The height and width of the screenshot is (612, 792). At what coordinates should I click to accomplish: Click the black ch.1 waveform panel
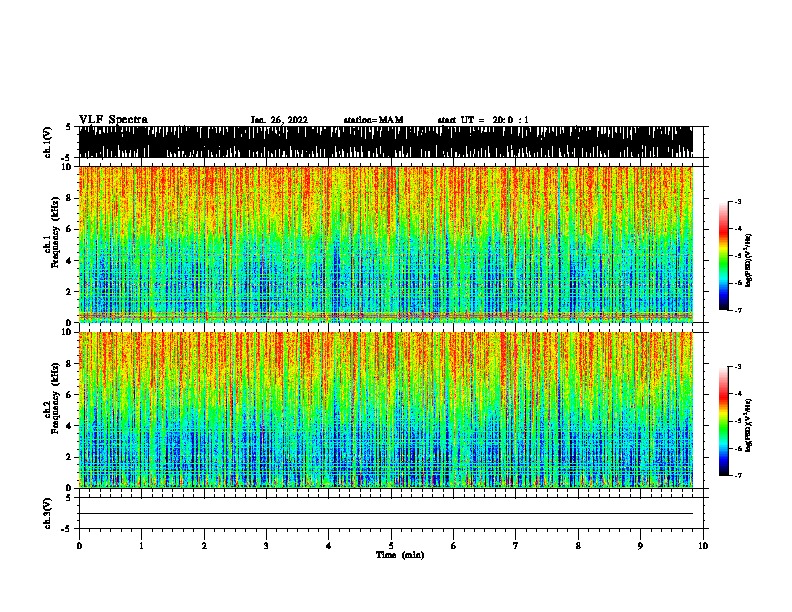click(x=386, y=142)
